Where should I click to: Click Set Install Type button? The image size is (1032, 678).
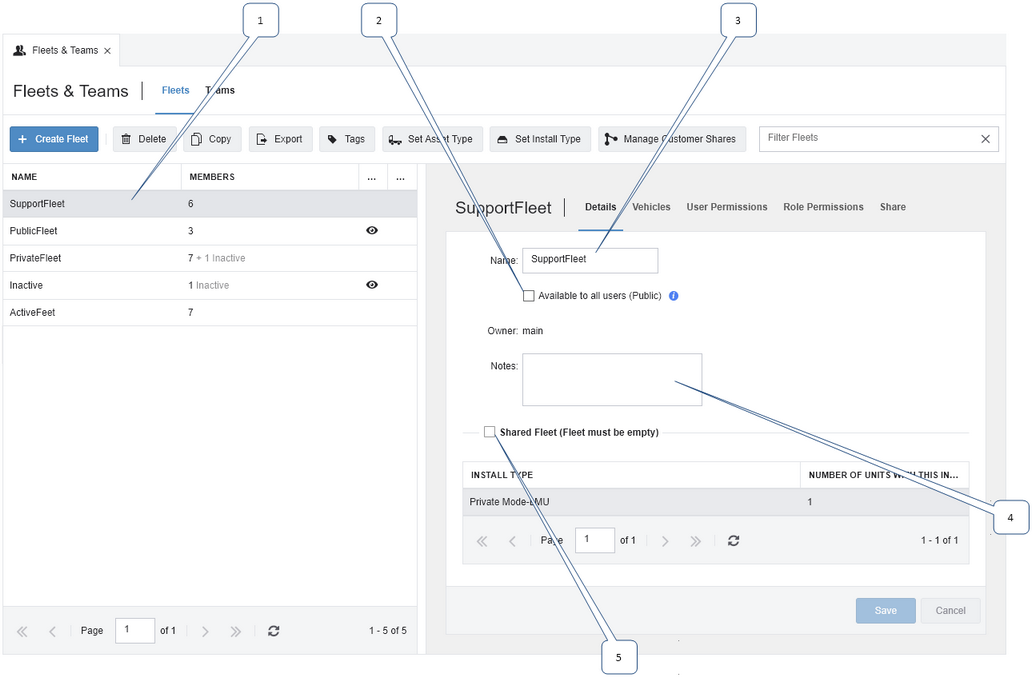tap(540, 139)
